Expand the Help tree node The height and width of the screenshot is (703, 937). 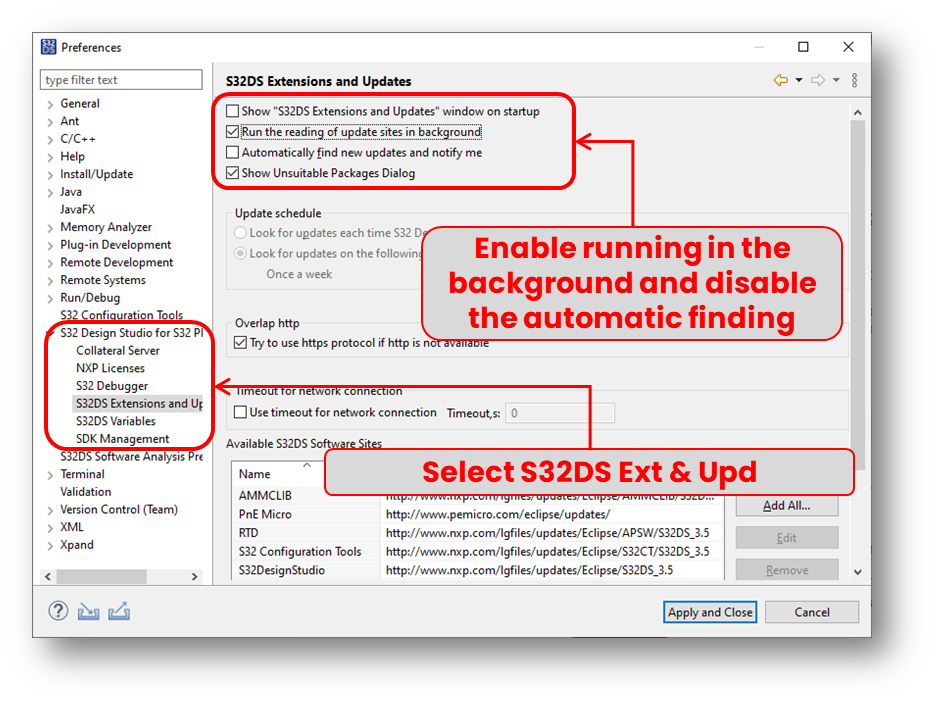tap(50, 157)
